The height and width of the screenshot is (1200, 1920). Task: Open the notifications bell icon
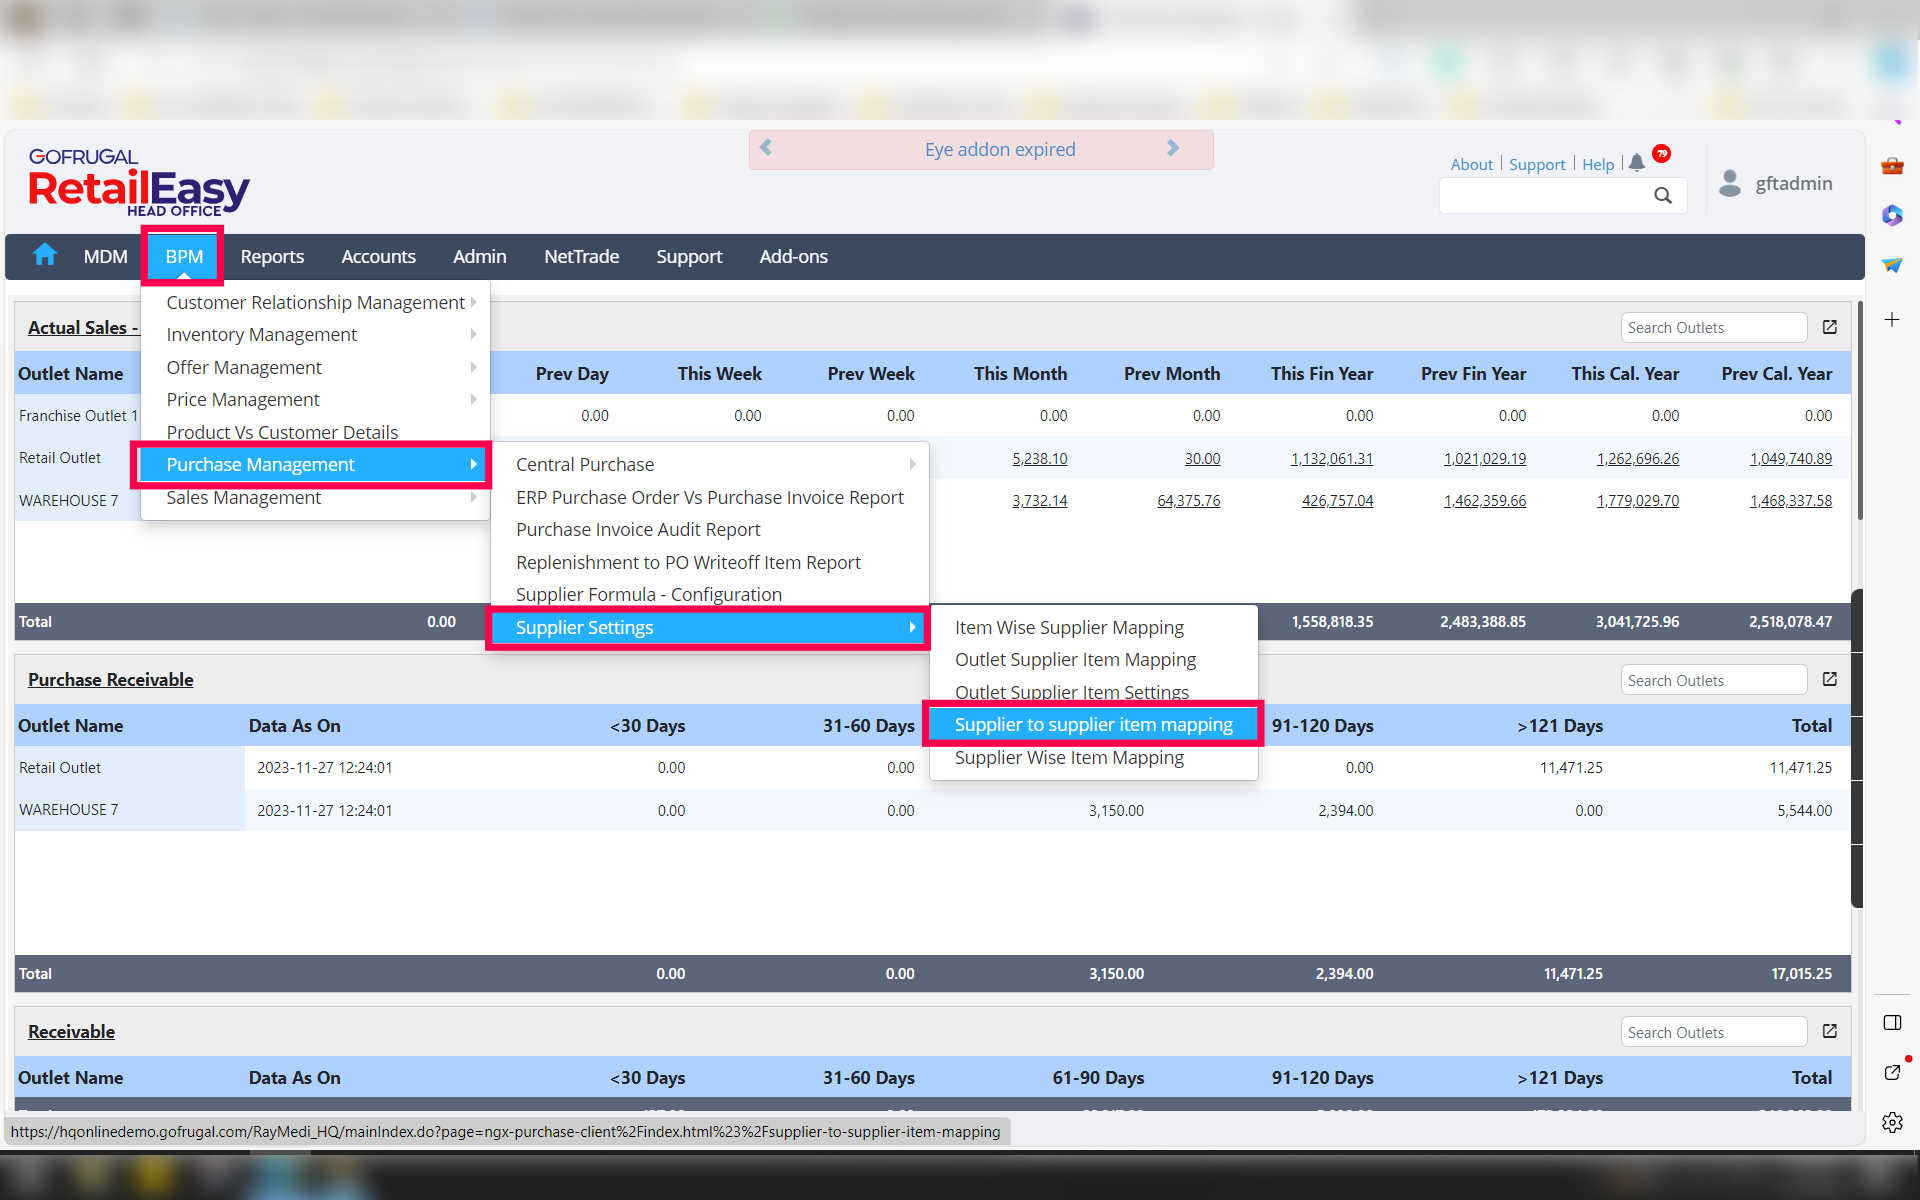pos(1636,163)
